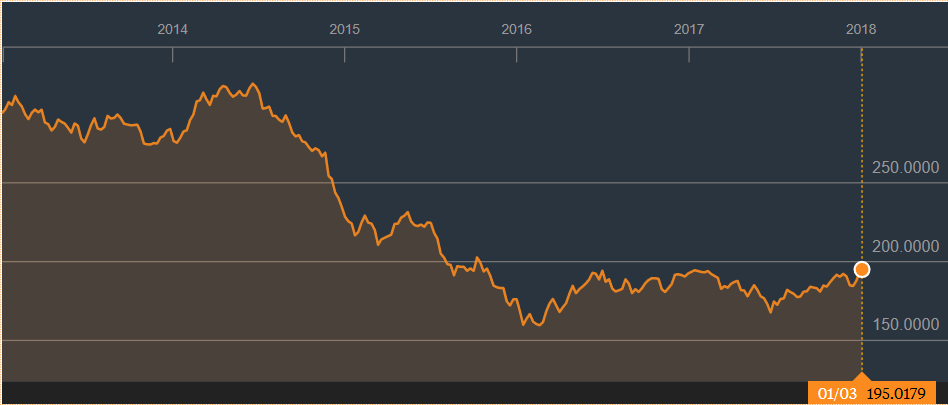Click the 150.0000 price axis label

906,325
